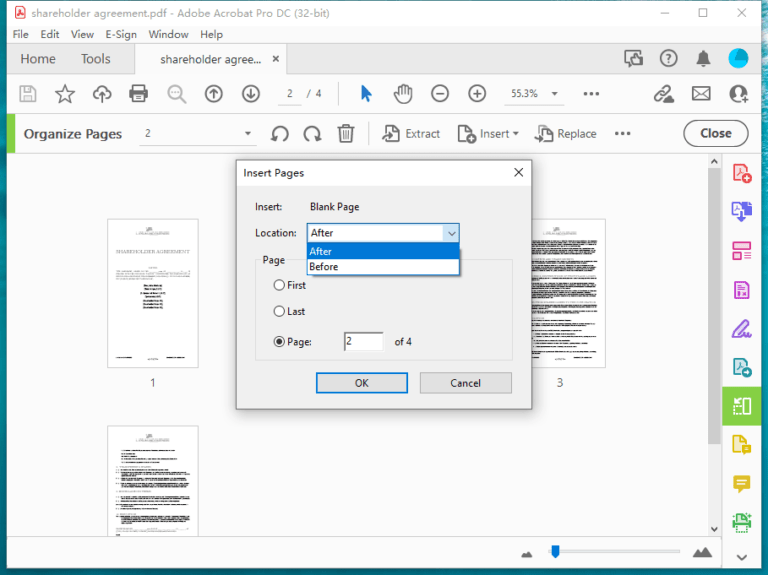Rotate pages clockwise icon
Image resolution: width=768 pixels, height=575 pixels.
click(x=312, y=134)
